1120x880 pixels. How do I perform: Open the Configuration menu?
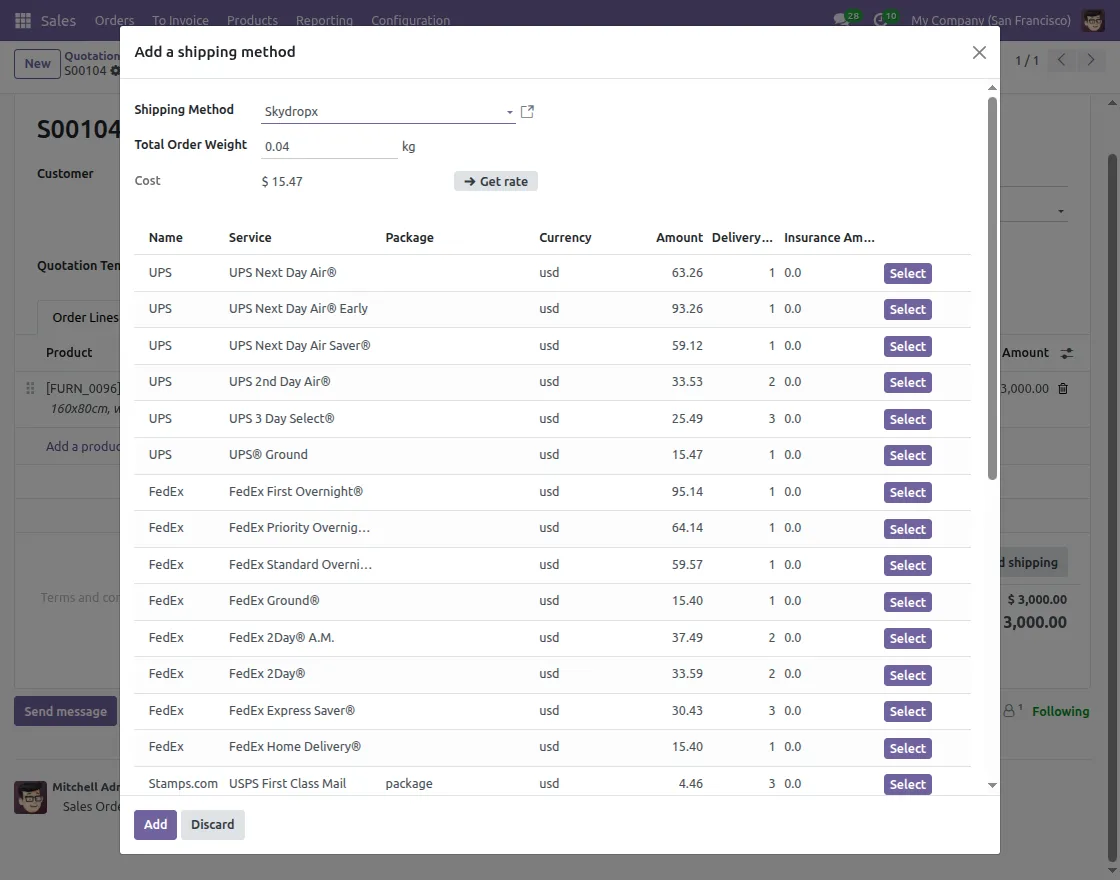tap(410, 20)
